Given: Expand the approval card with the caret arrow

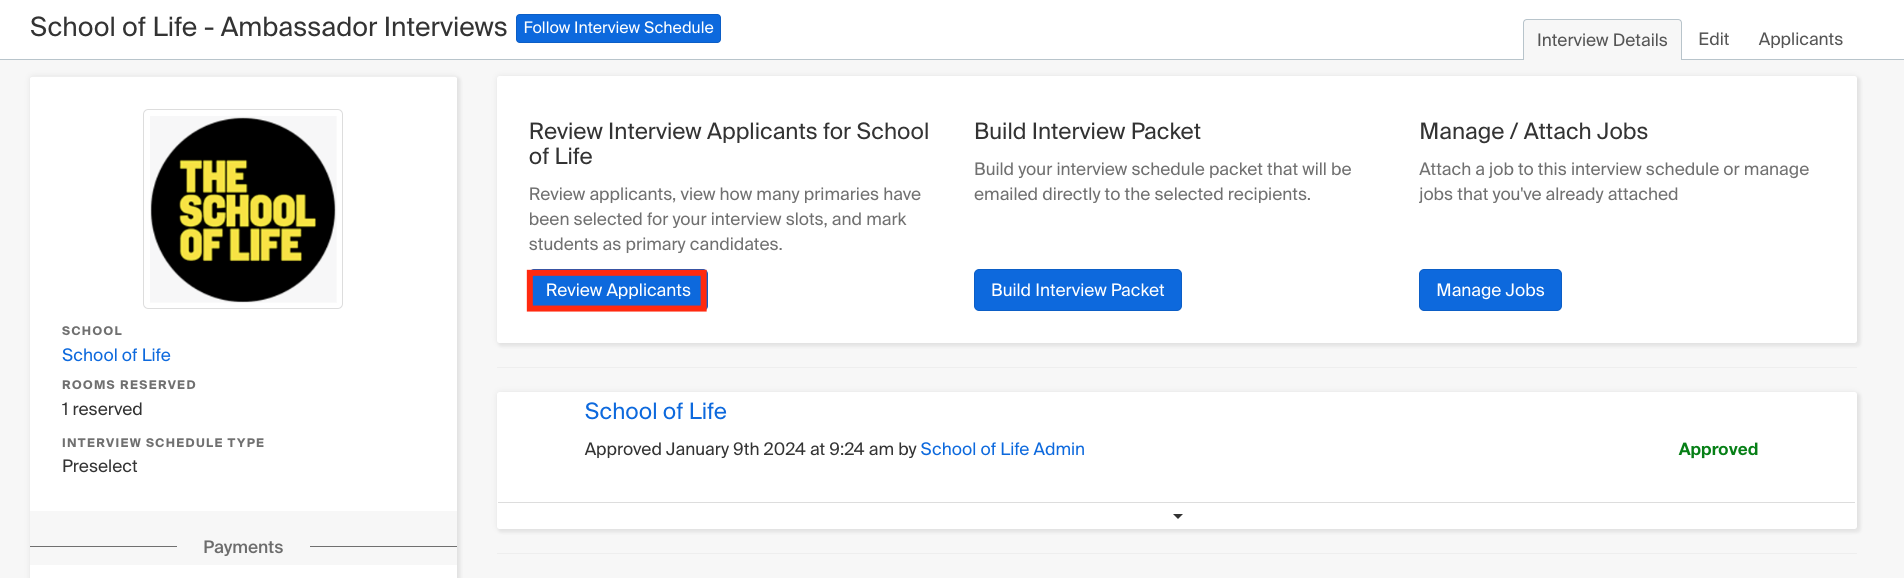Looking at the screenshot, I should click(x=1177, y=516).
